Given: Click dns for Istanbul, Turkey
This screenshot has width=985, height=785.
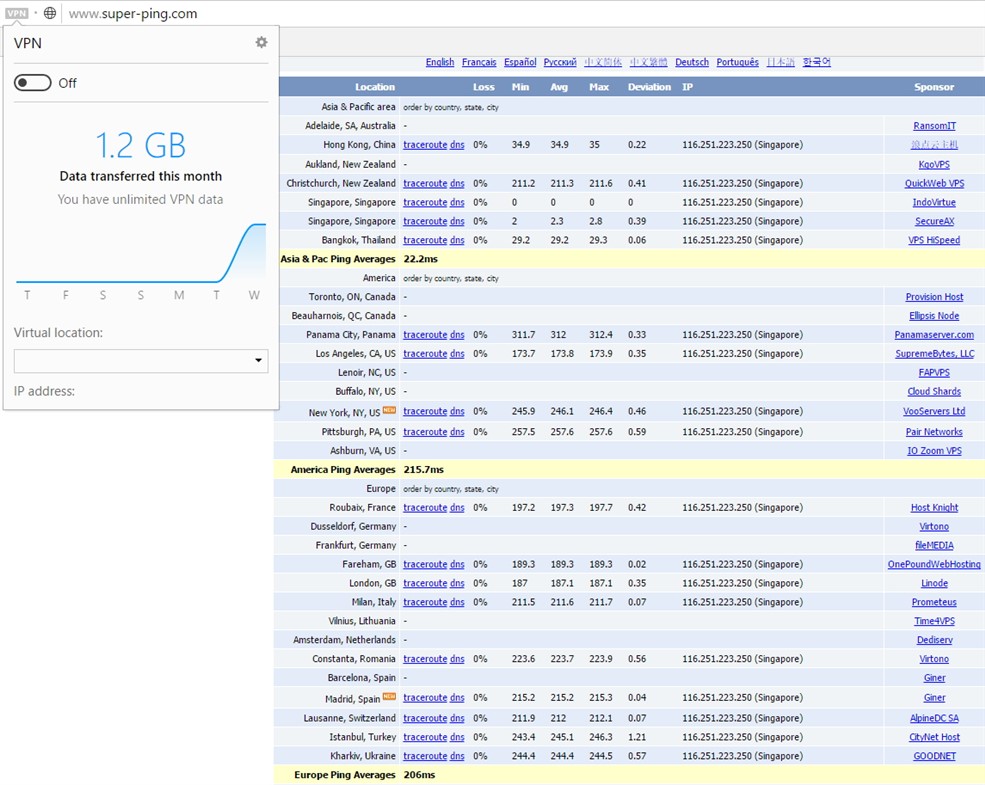Looking at the screenshot, I should 457,737.
